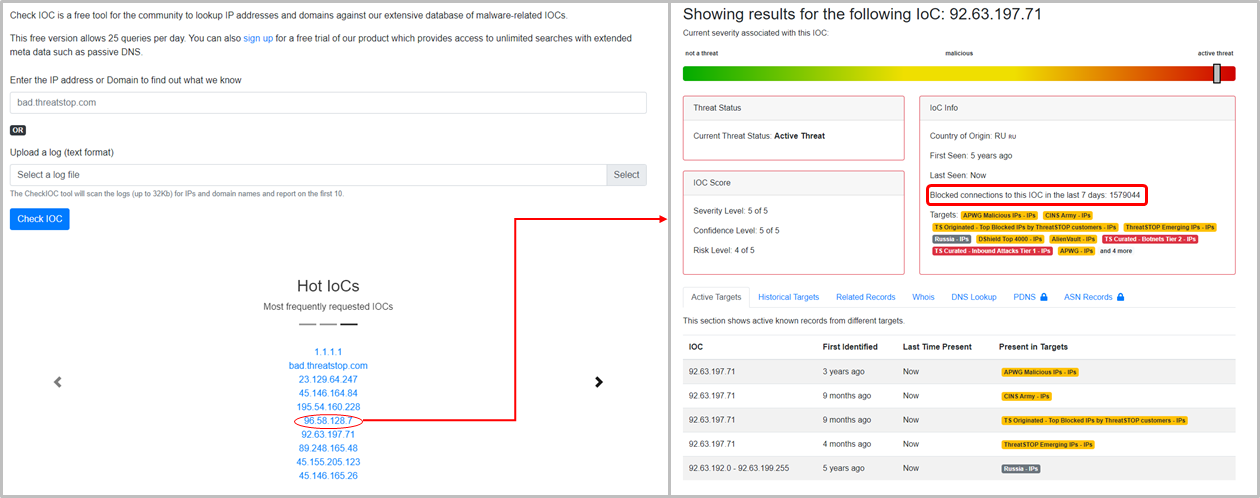Viewport: 1260px width, 498px height.
Task: Click Russia - IPs tag in the table
Action: tap(1020, 468)
